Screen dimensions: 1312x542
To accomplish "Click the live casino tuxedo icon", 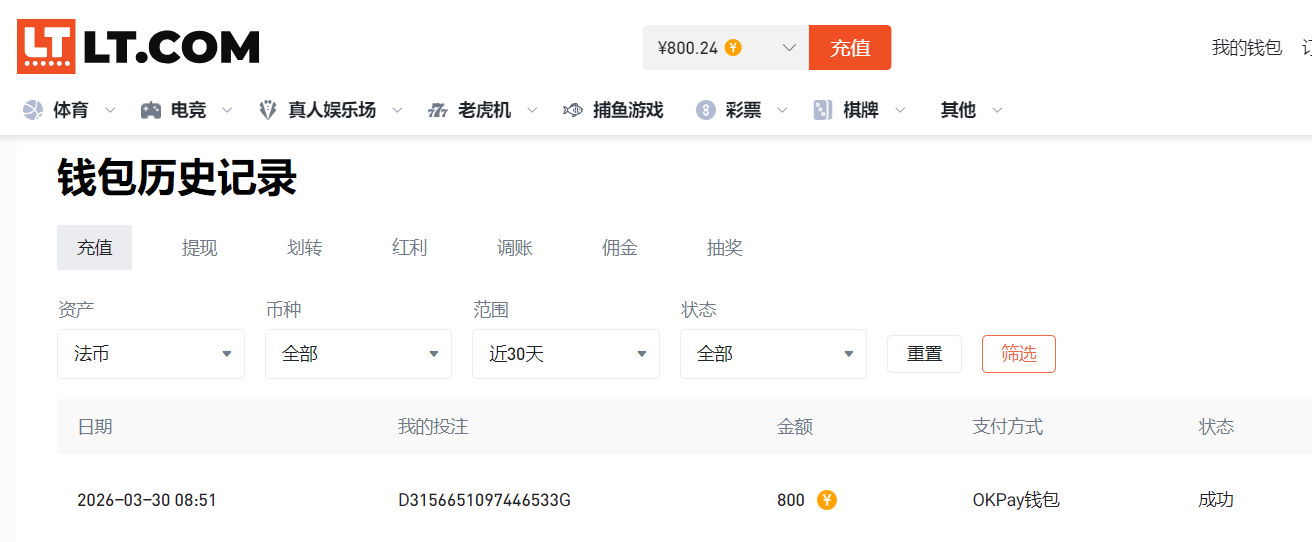I will (x=268, y=110).
